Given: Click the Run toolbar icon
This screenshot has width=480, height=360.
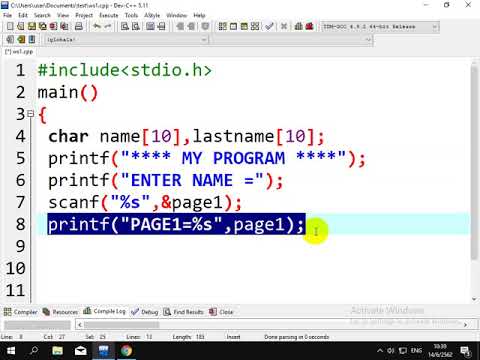Looking at the screenshot, I should [233, 26].
